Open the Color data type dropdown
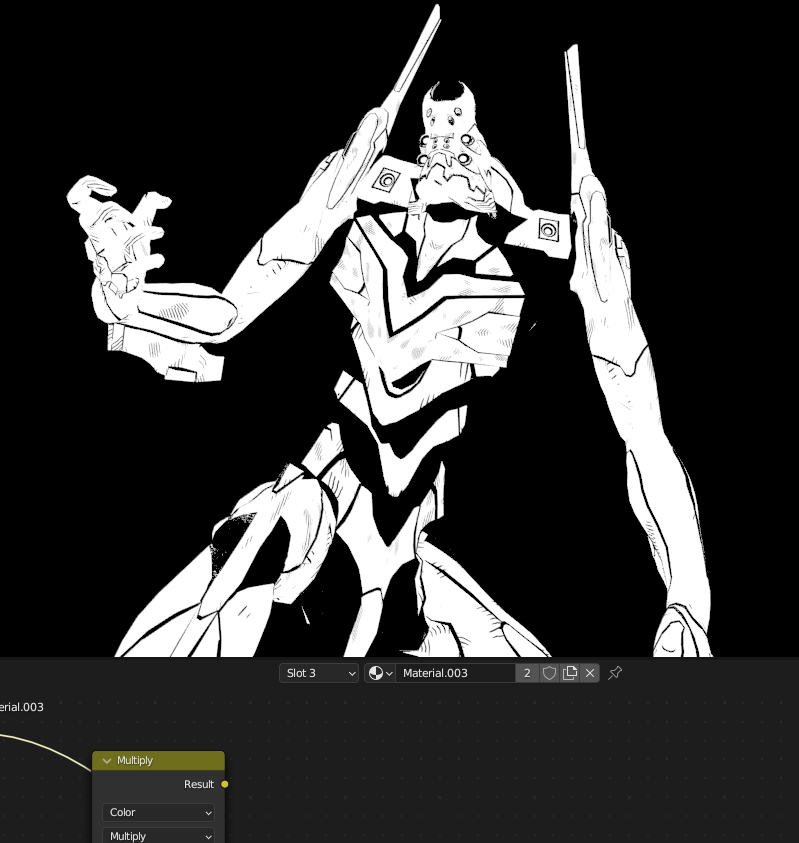 tap(159, 812)
